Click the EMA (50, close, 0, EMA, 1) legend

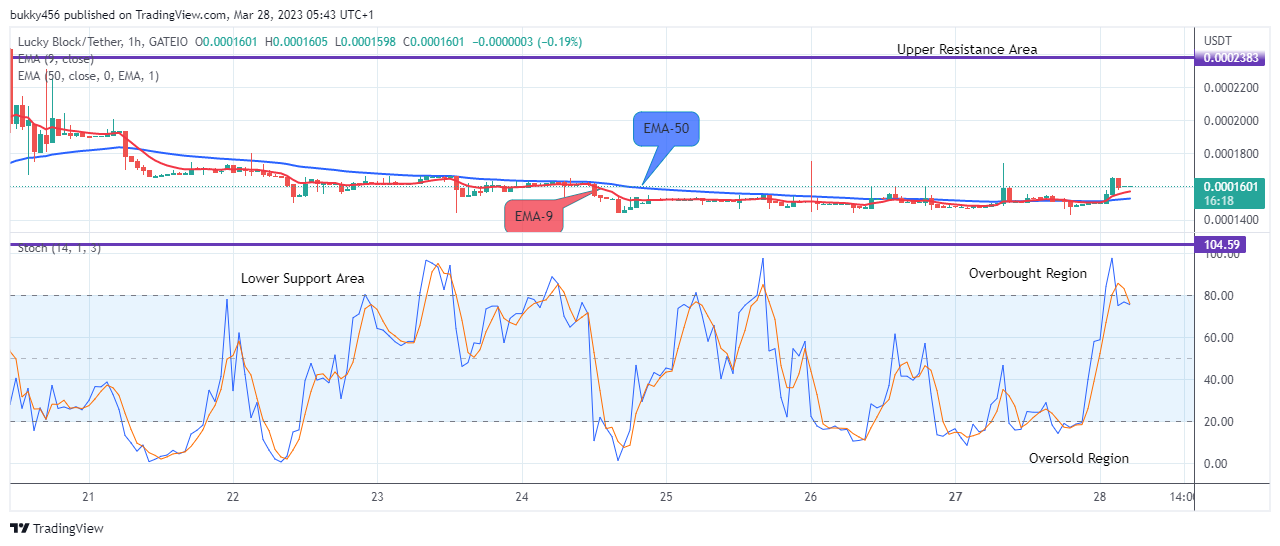88,76
